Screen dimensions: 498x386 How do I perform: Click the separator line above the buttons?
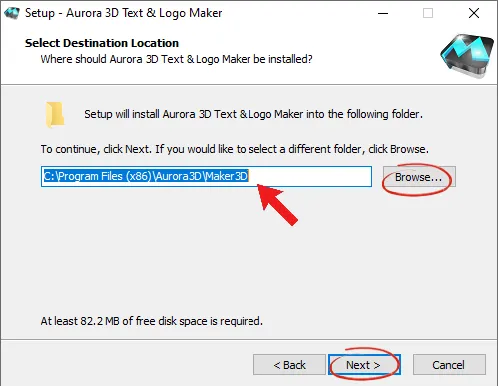pos(249,340)
